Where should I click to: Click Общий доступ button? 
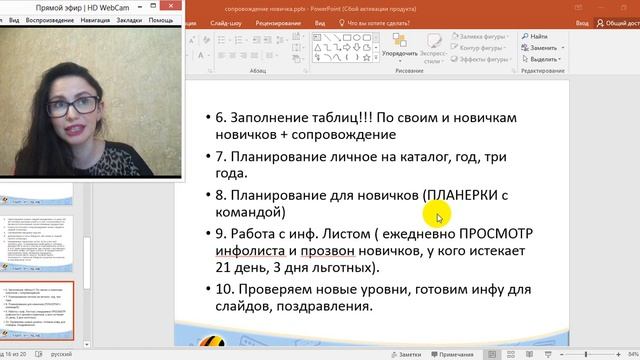[618, 23]
